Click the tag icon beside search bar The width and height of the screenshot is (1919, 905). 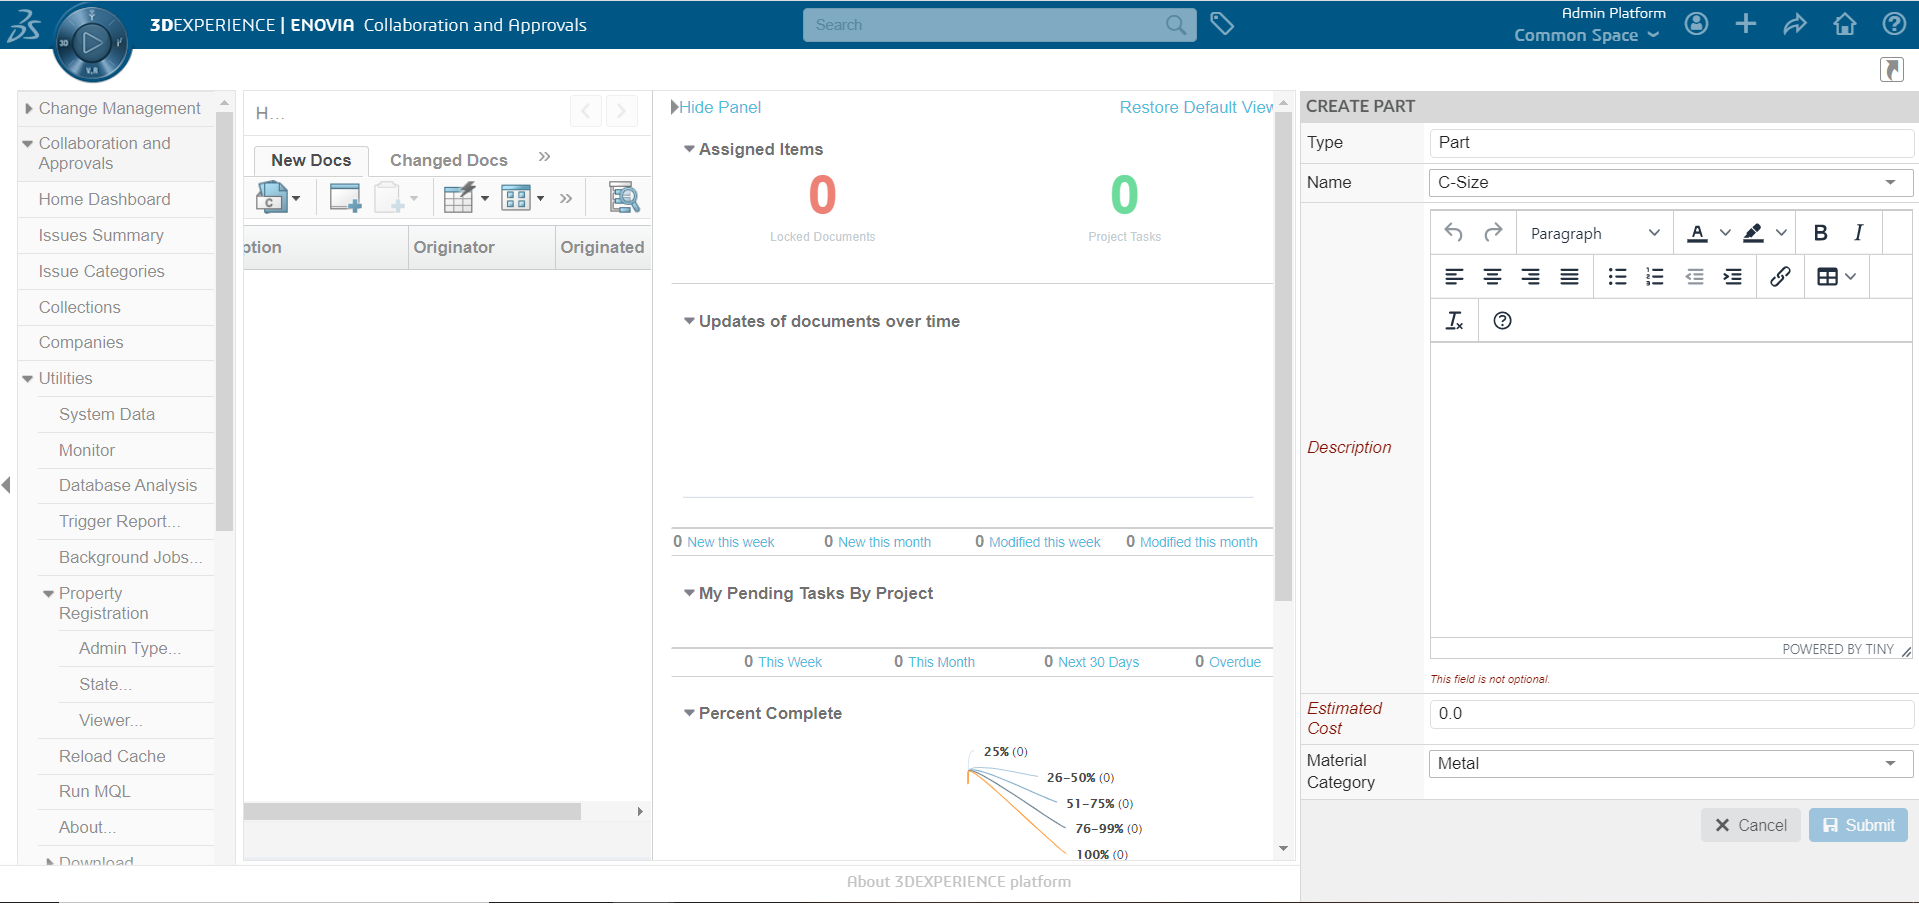point(1221,24)
